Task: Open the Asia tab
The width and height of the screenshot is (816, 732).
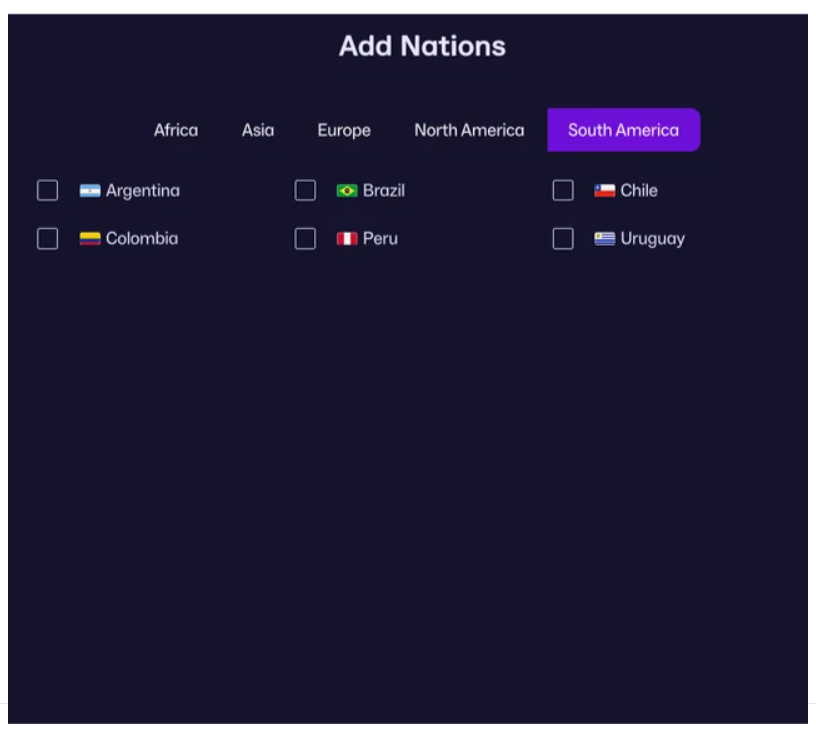Action: (x=258, y=130)
